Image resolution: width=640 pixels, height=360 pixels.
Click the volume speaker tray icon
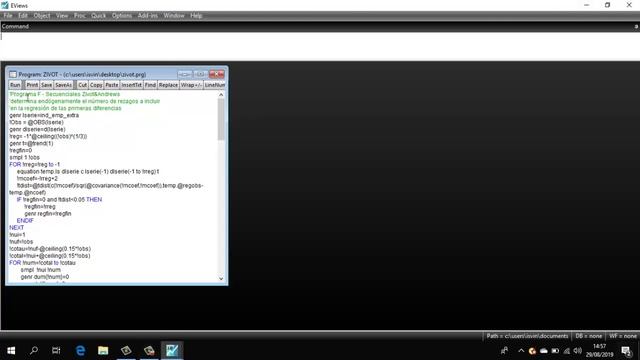tap(578, 351)
